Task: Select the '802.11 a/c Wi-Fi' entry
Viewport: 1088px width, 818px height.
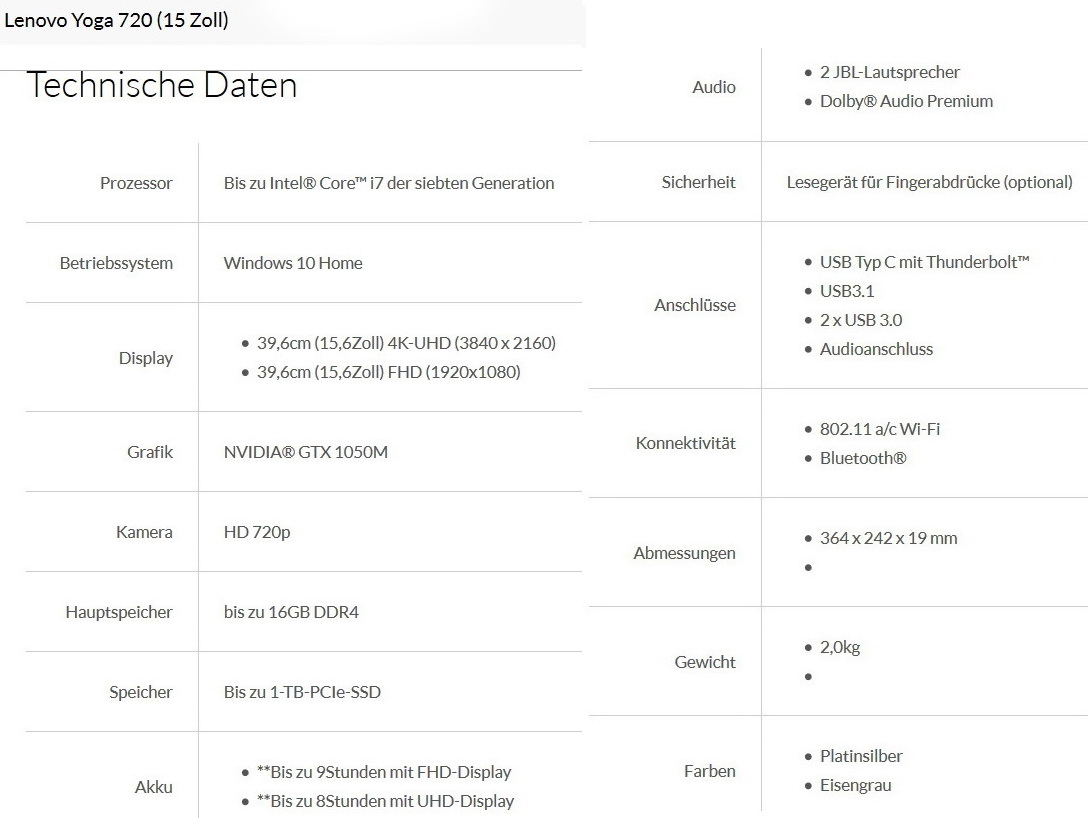Action: click(x=879, y=429)
